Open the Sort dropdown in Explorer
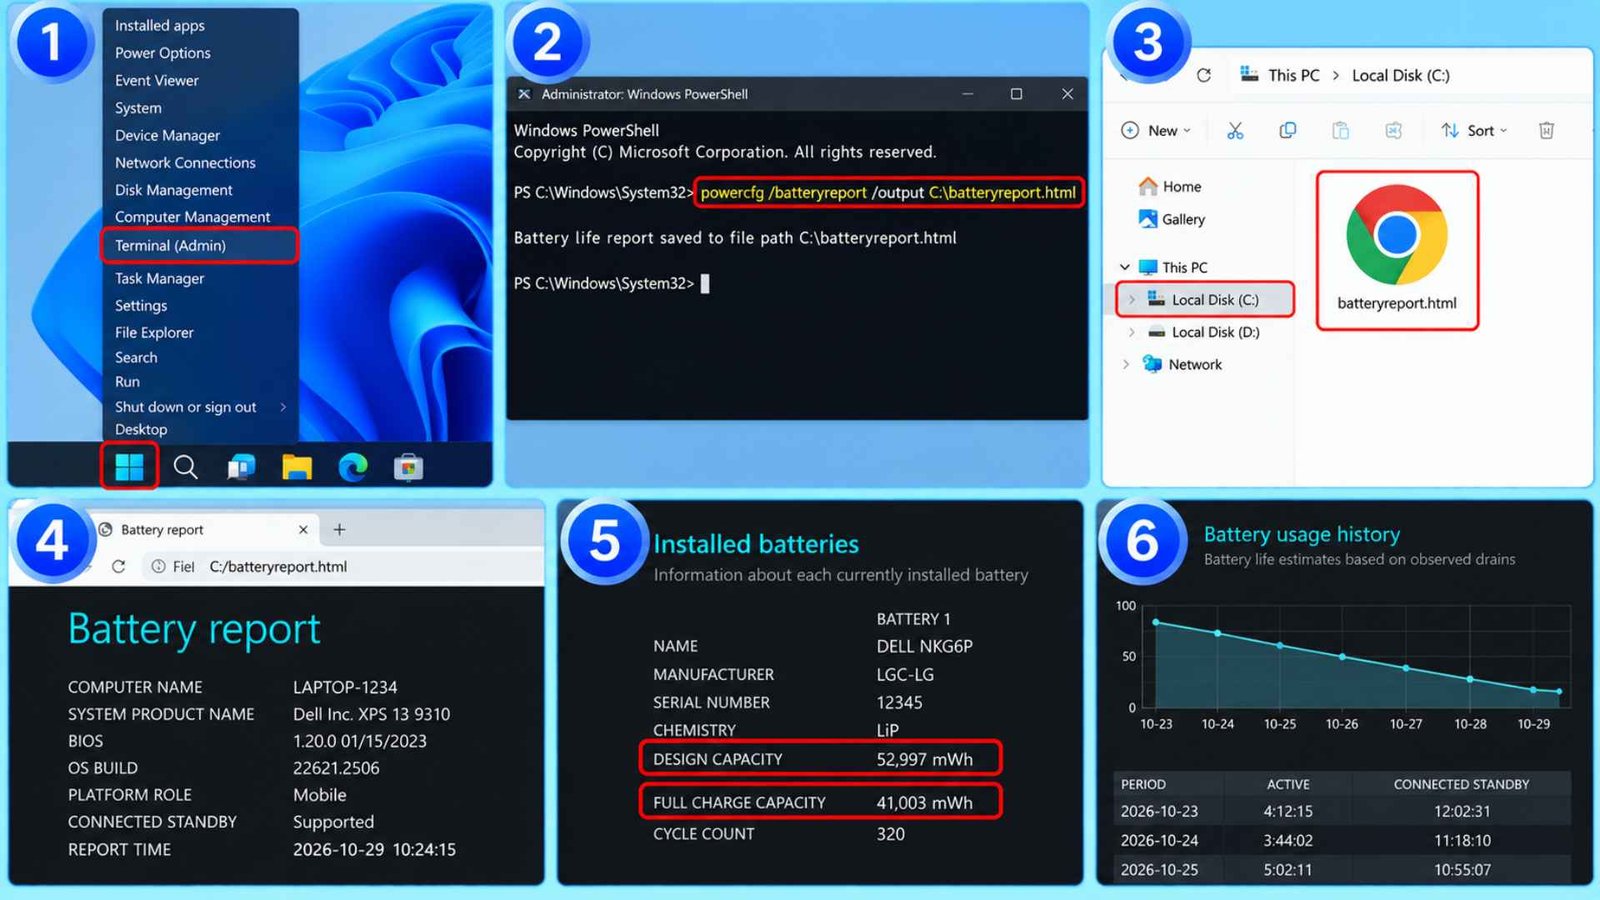The image size is (1600, 900). pyautogui.click(x=1474, y=131)
